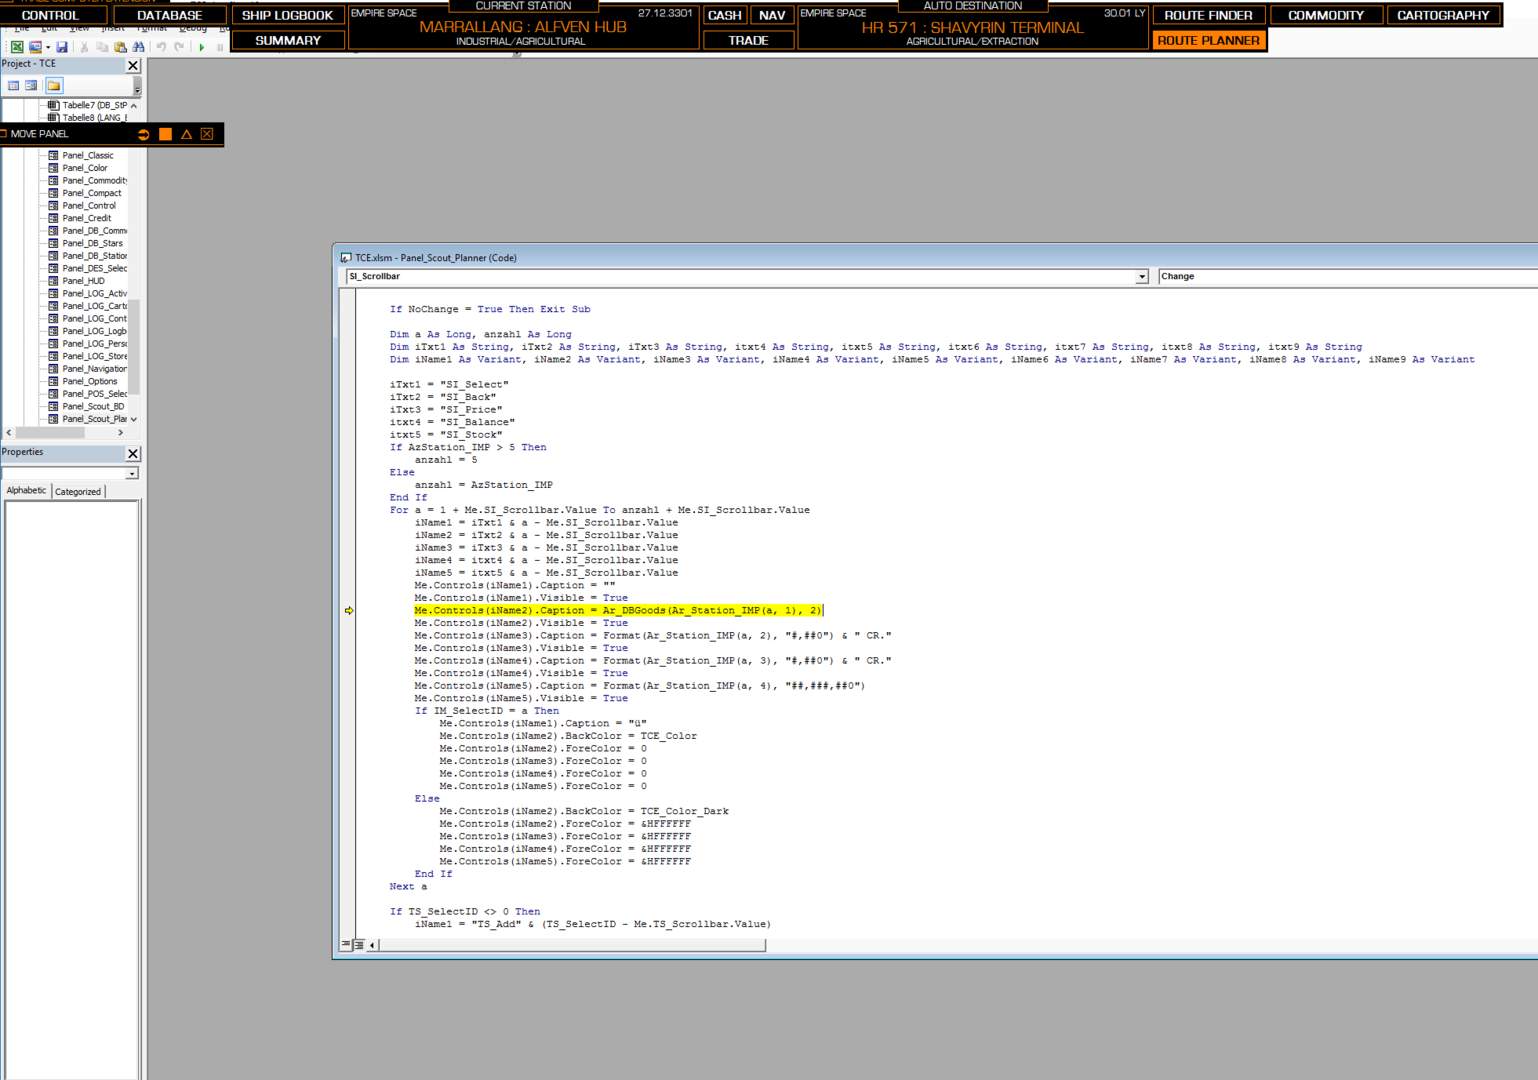Select Panel_Scout_BD in the project tree
1538x1080 pixels.
pos(93,406)
